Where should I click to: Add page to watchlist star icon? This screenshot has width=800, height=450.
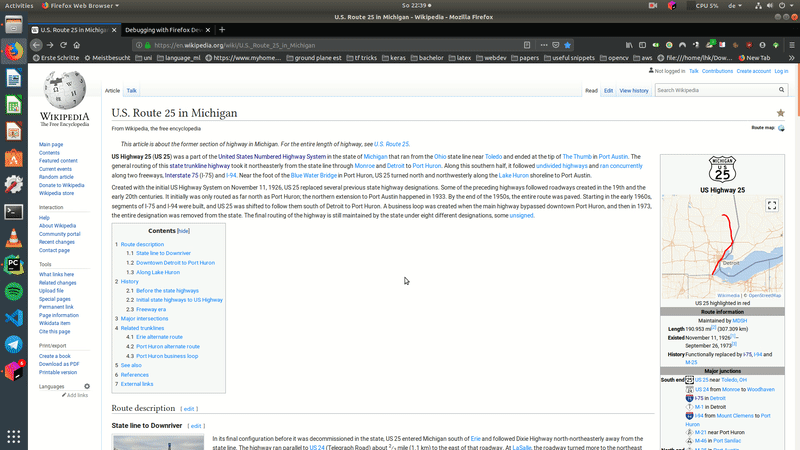[780, 113]
